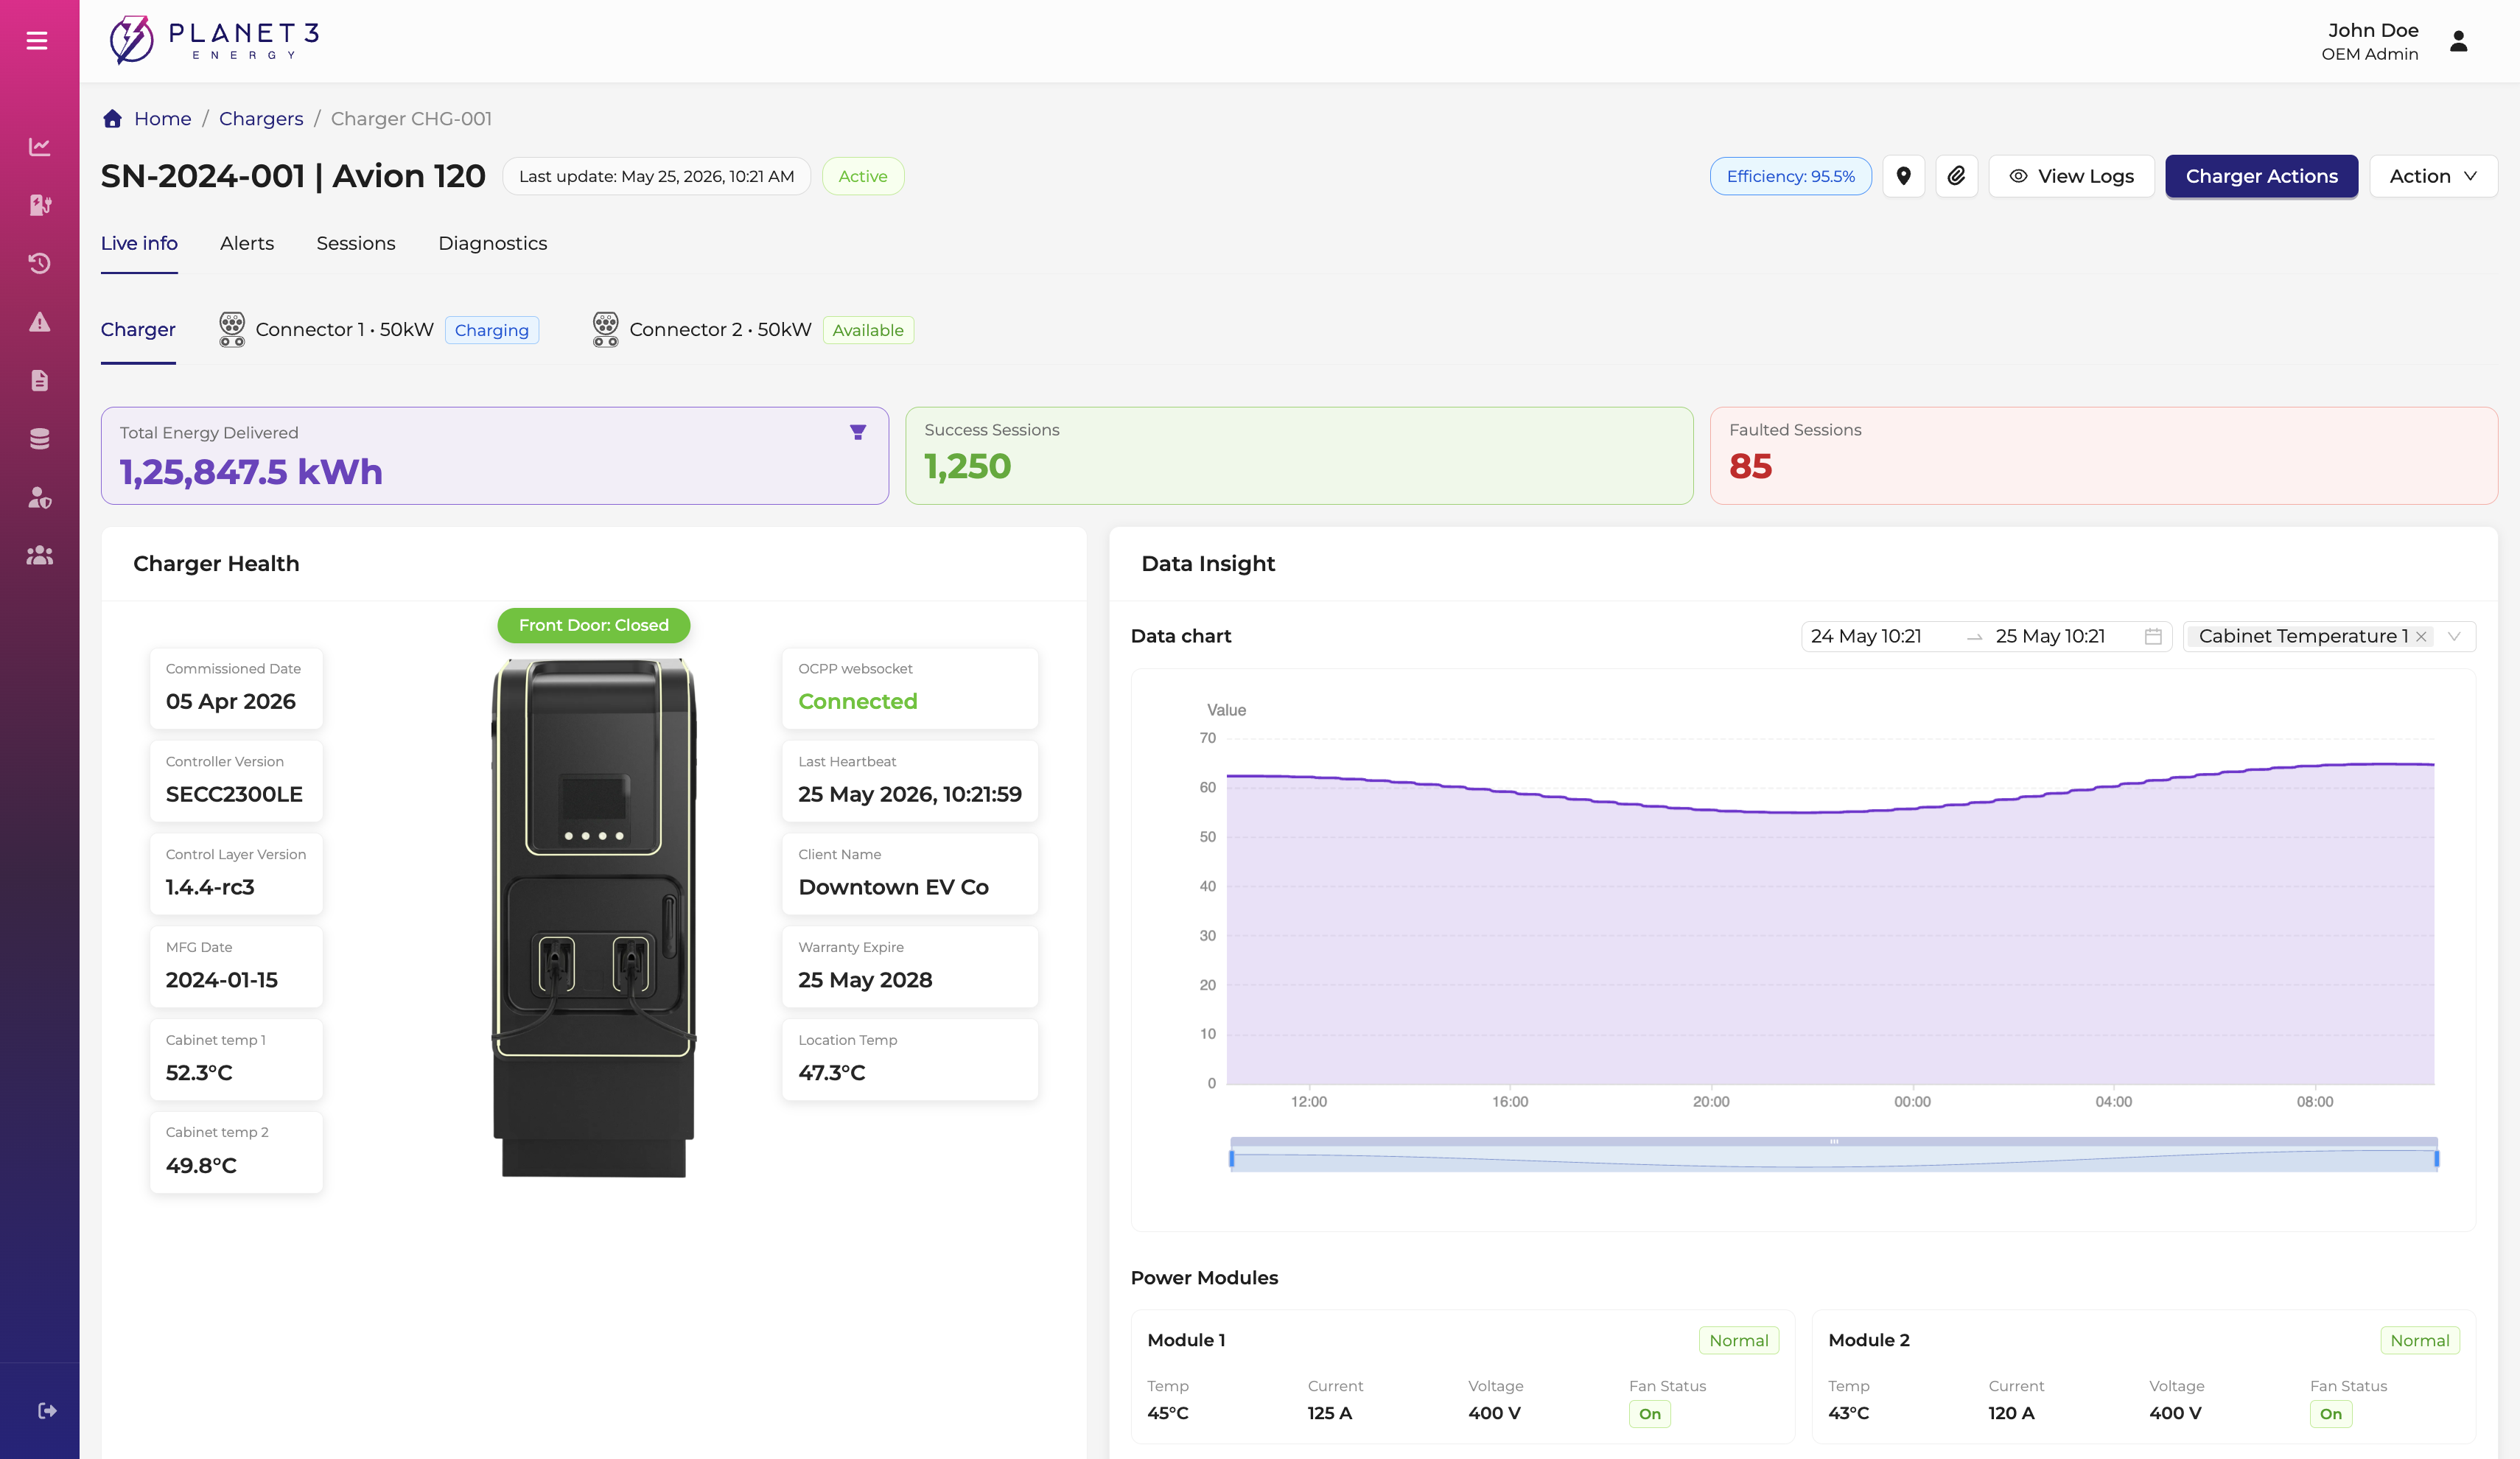Click the logout icon in sidebar

[x=47, y=1410]
